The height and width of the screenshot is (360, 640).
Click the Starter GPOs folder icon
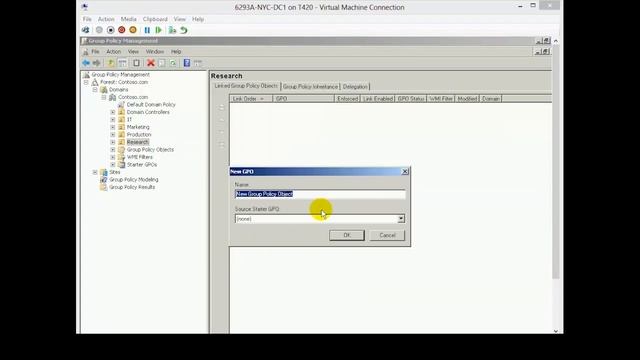pos(121,164)
